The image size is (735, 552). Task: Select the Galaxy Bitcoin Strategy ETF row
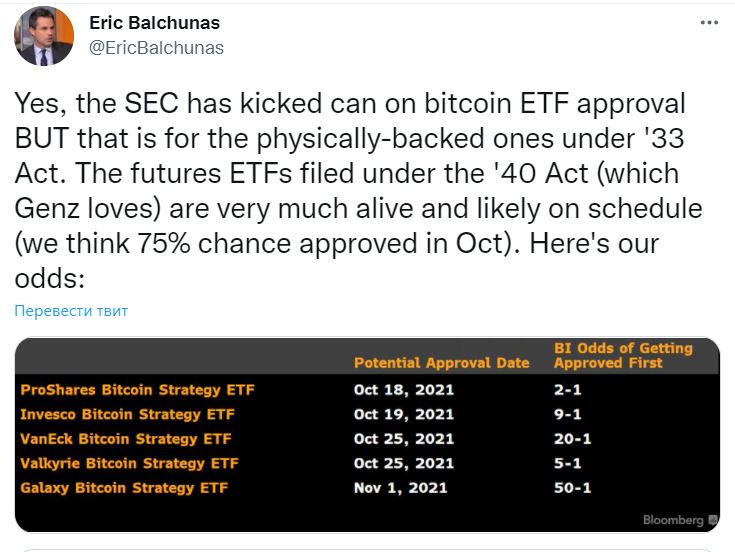coord(124,488)
